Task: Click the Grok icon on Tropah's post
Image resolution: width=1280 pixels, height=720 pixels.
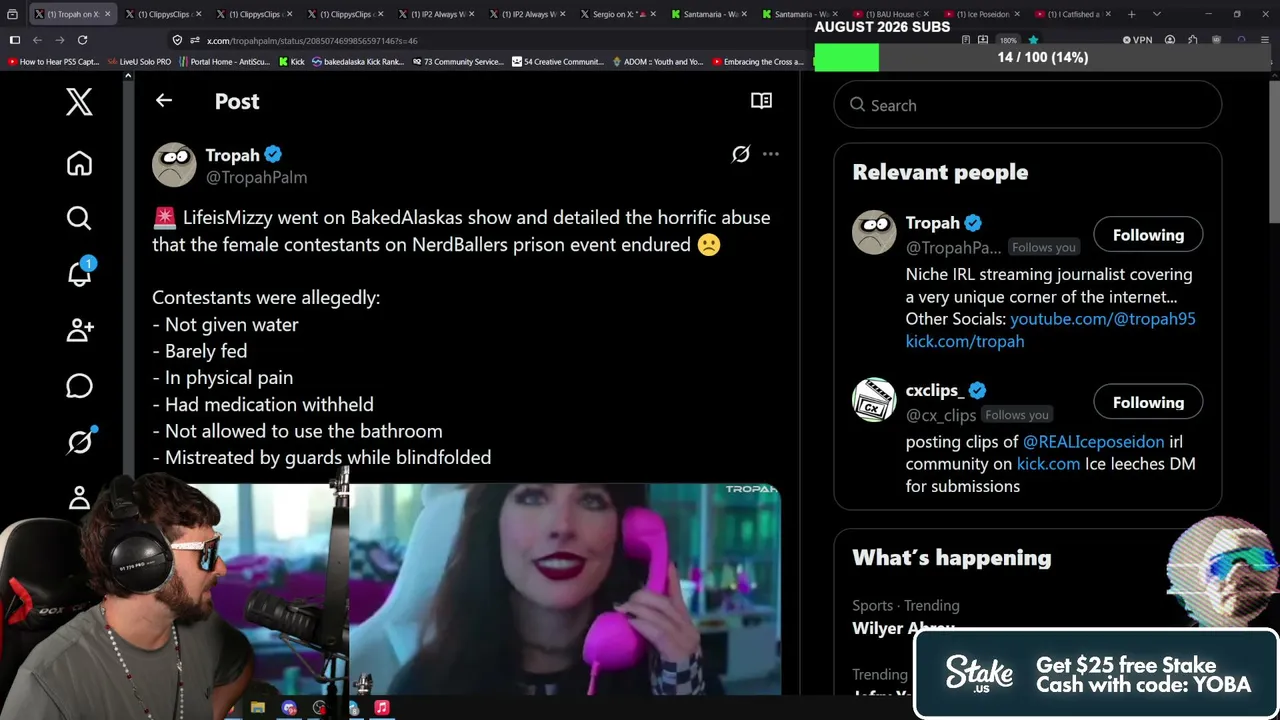Action: pos(740,154)
